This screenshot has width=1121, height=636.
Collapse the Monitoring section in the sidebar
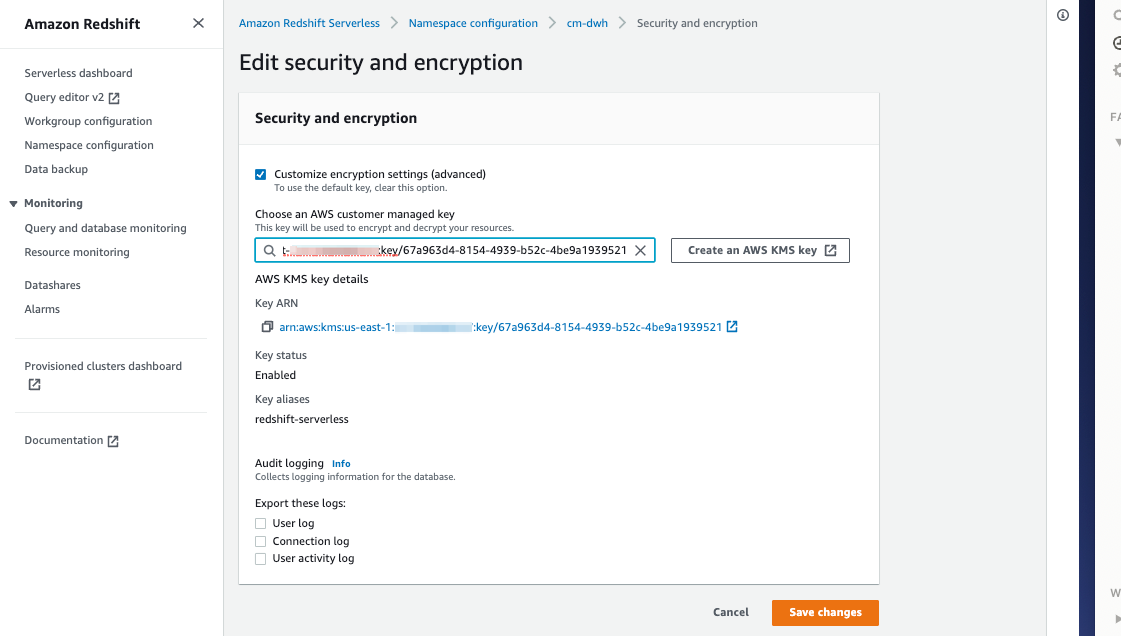[x=11, y=203]
